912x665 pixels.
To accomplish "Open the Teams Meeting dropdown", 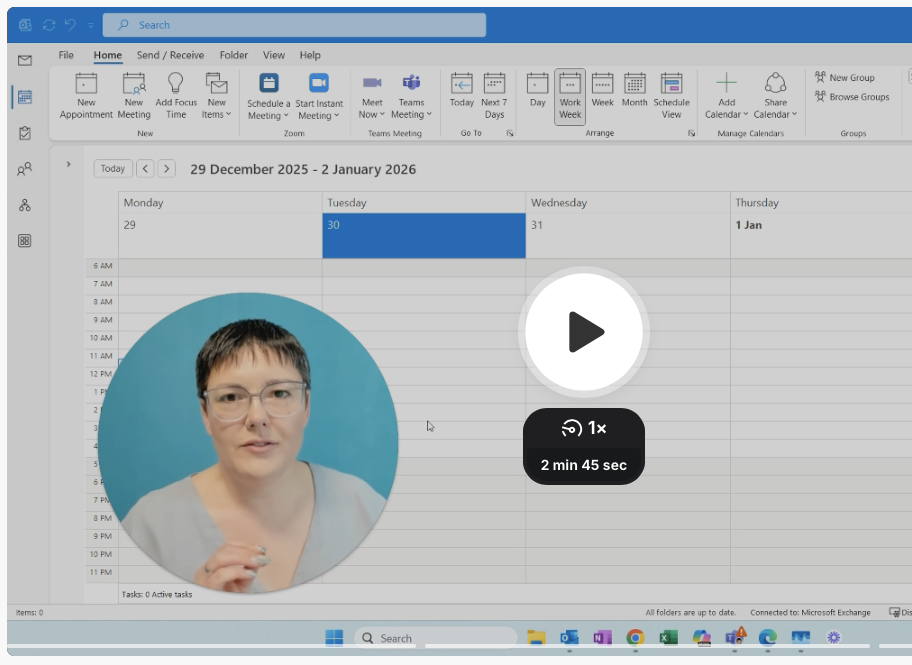I will tap(411, 108).
